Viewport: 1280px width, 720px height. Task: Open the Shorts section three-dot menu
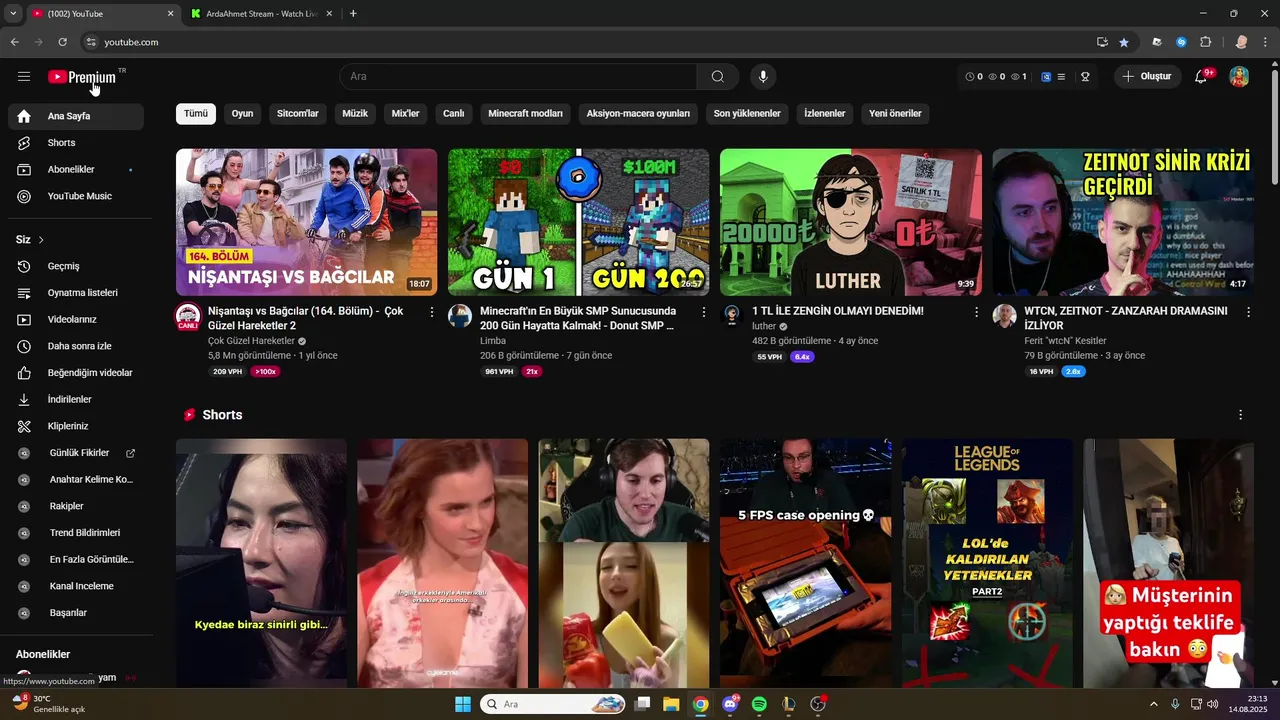coord(1241,415)
